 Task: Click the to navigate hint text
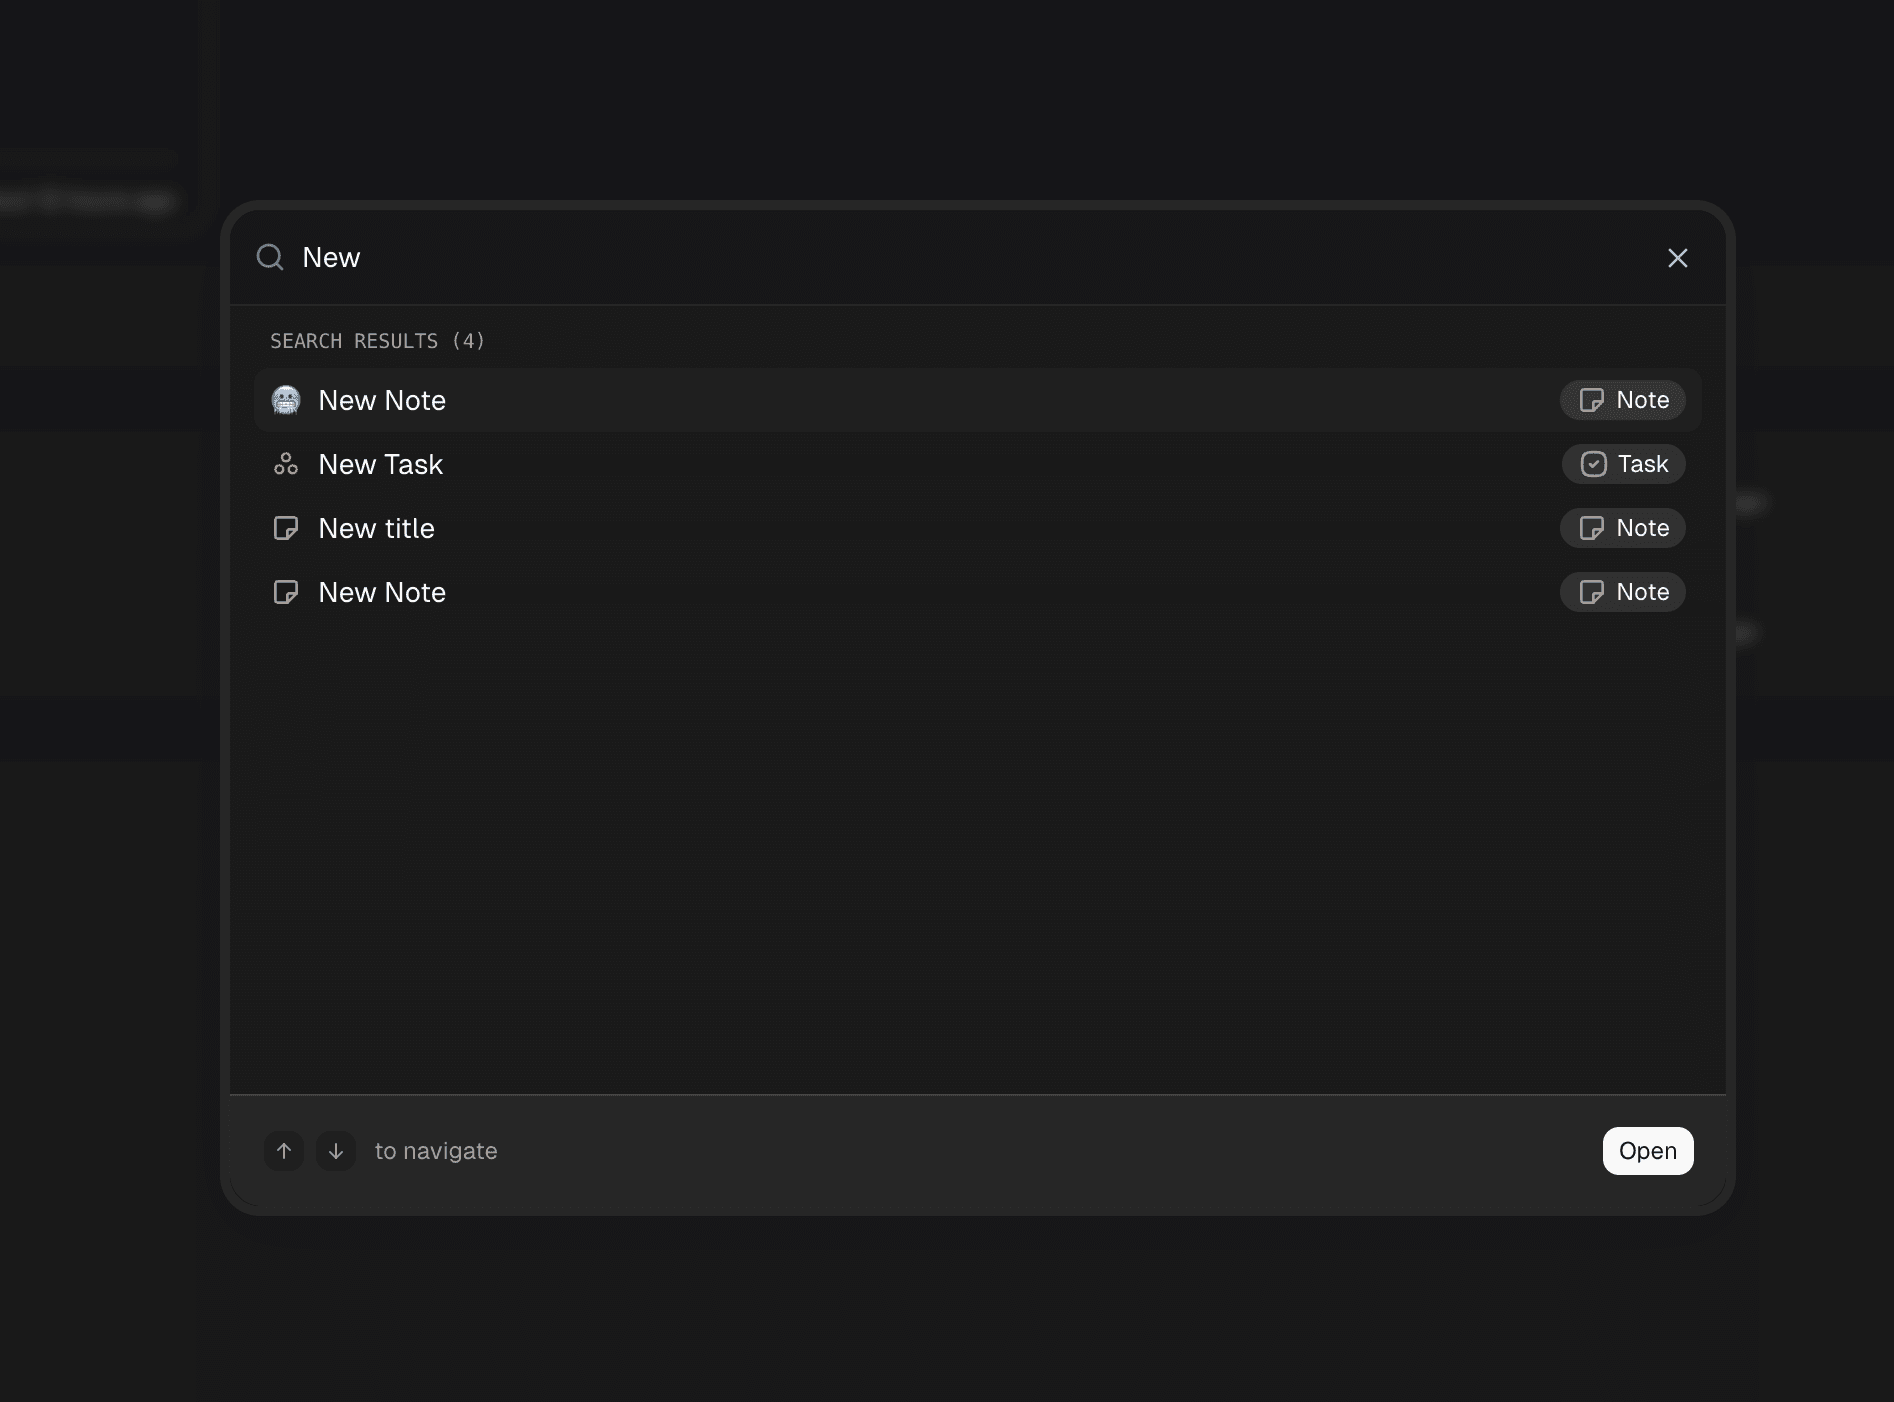[436, 1151]
